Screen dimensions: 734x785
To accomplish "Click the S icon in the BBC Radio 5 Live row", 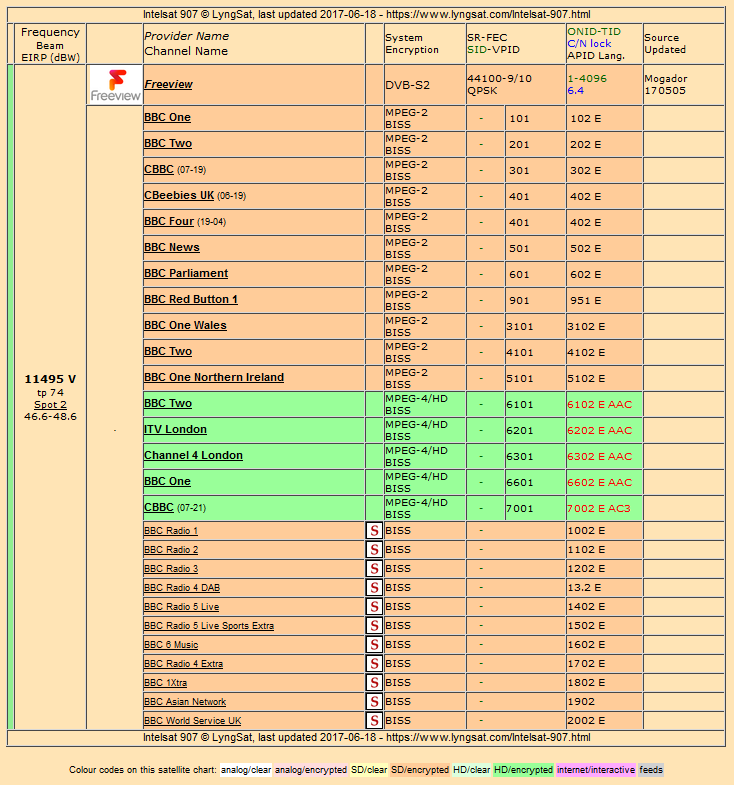I will pyautogui.click(x=374, y=607).
